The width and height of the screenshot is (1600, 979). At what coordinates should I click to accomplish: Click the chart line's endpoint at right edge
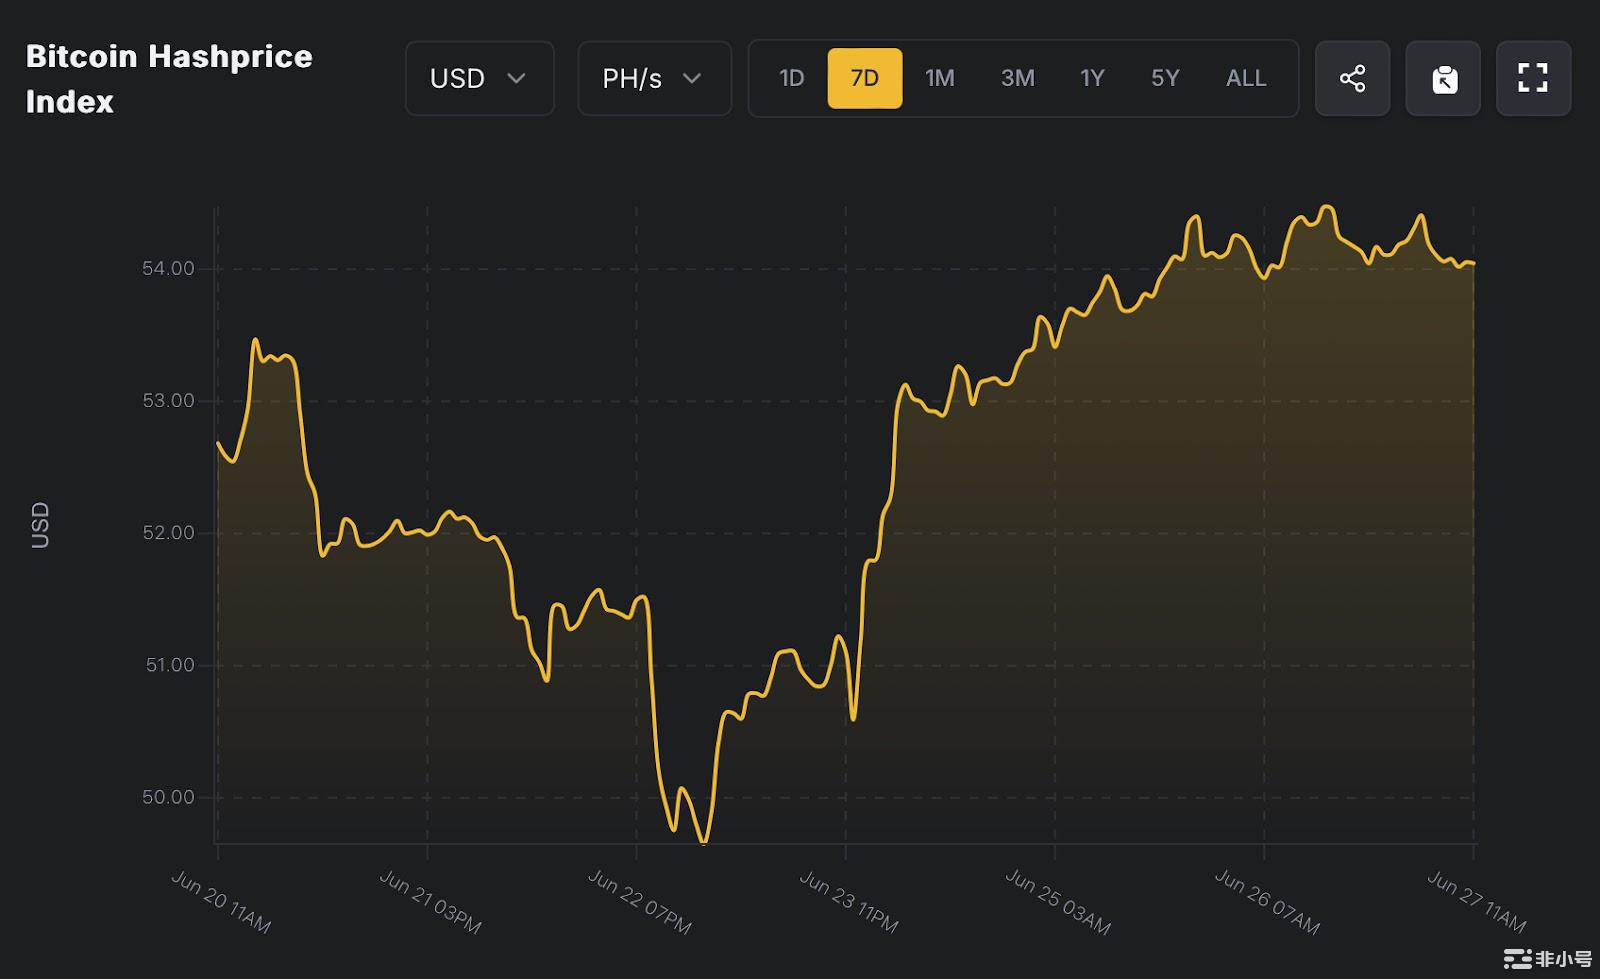coord(1473,264)
